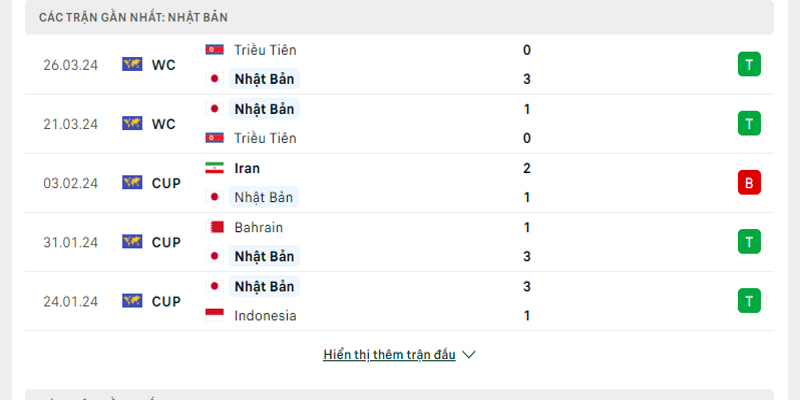Viewport: 800px width, 400px height.
Task: Click the Bahrain flag icon
Action: (214, 227)
